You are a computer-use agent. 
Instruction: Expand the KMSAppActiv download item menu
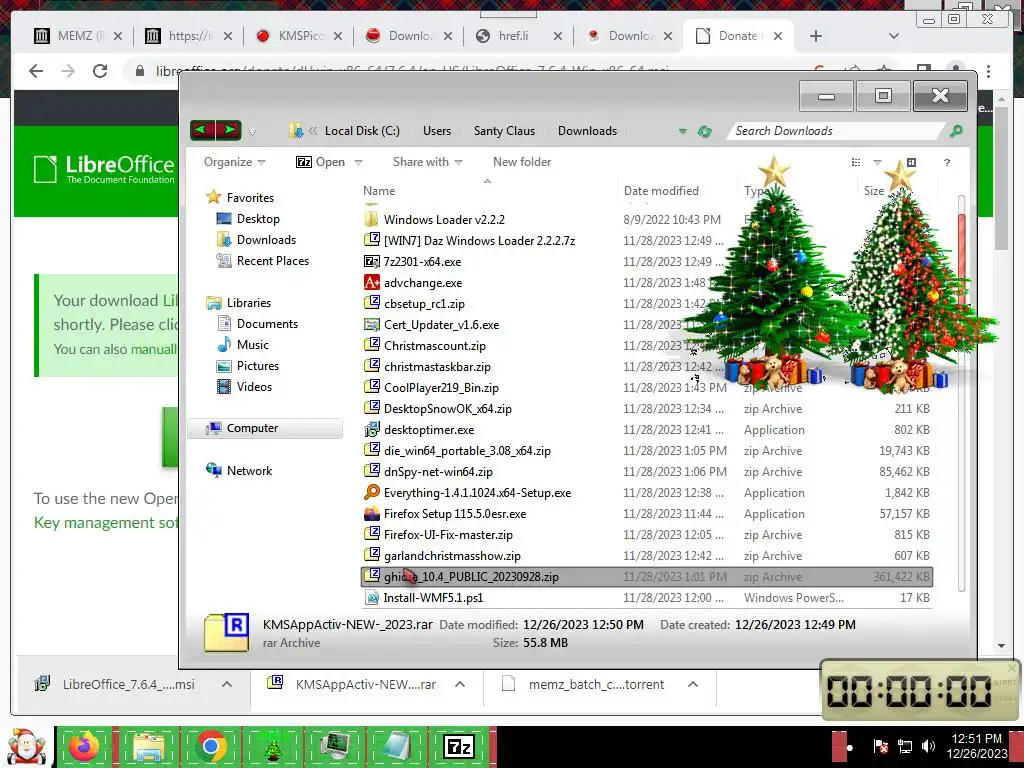click(460, 684)
